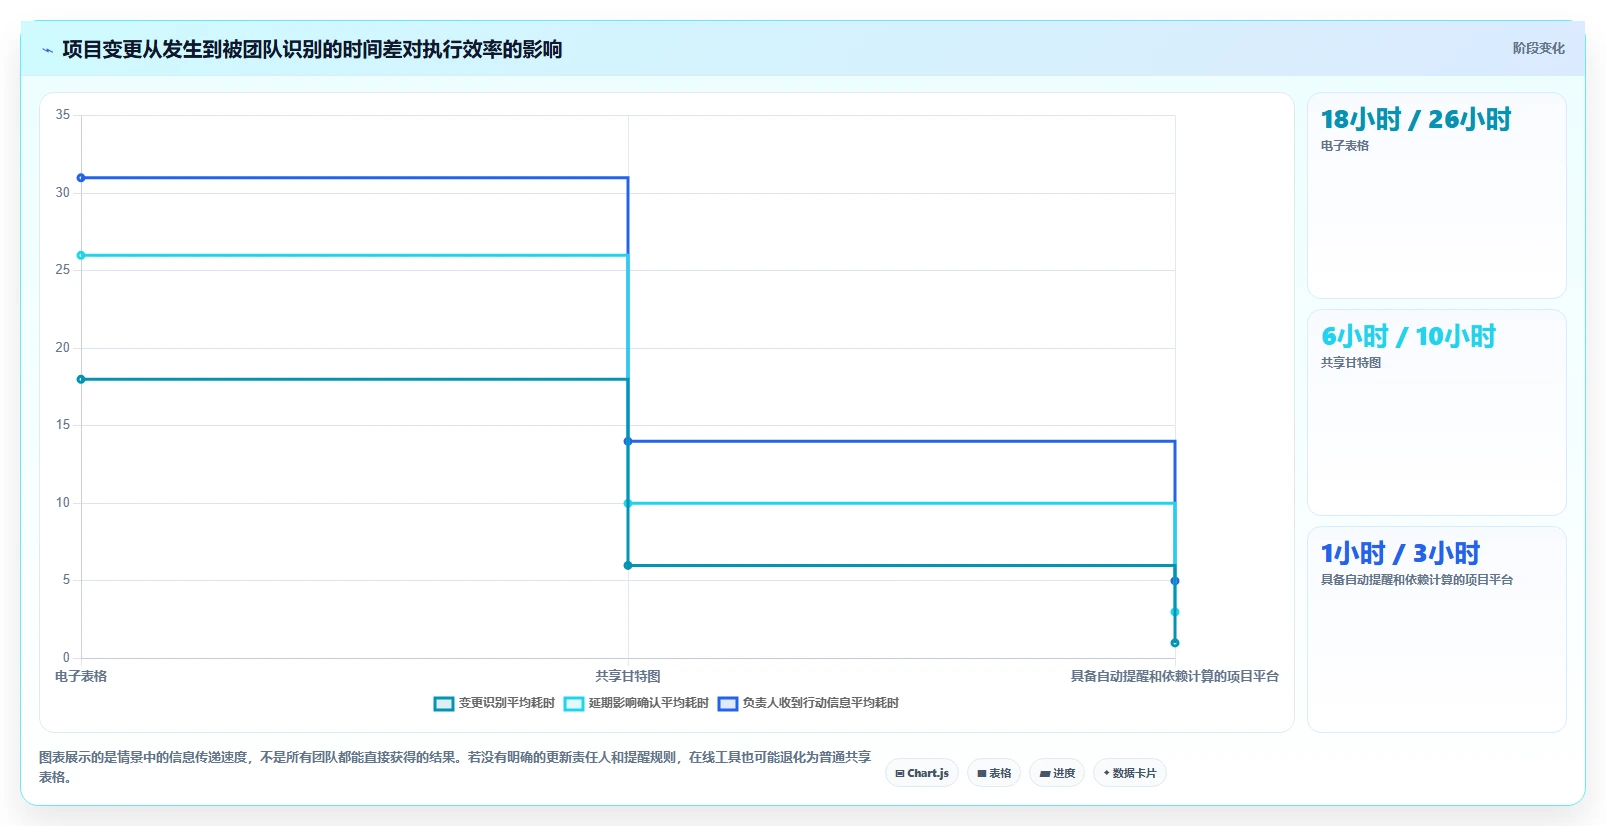Click the y-axis value 20
Image resolution: width=1606 pixels, height=826 pixels.
coord(63,348)
